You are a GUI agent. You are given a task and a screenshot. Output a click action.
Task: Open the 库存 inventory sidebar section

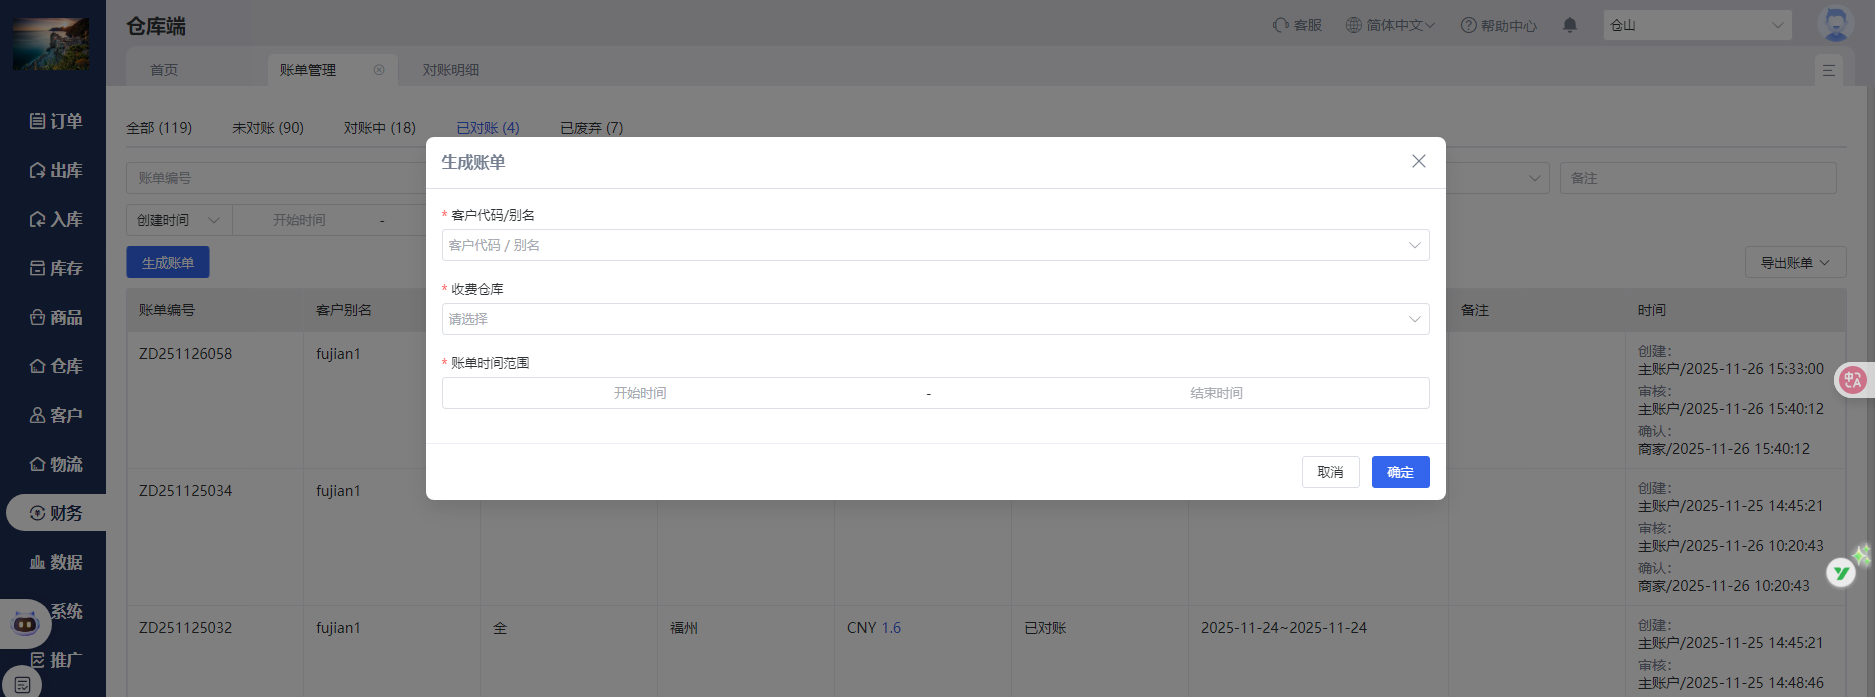[56, 268]
